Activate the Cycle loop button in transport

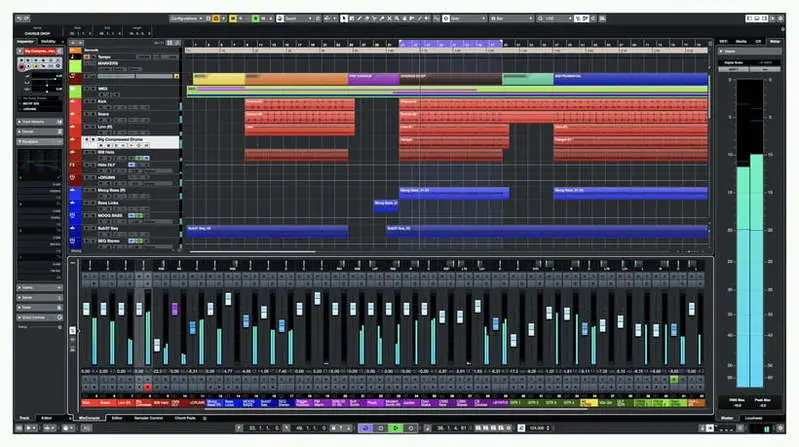click(365, 428)
